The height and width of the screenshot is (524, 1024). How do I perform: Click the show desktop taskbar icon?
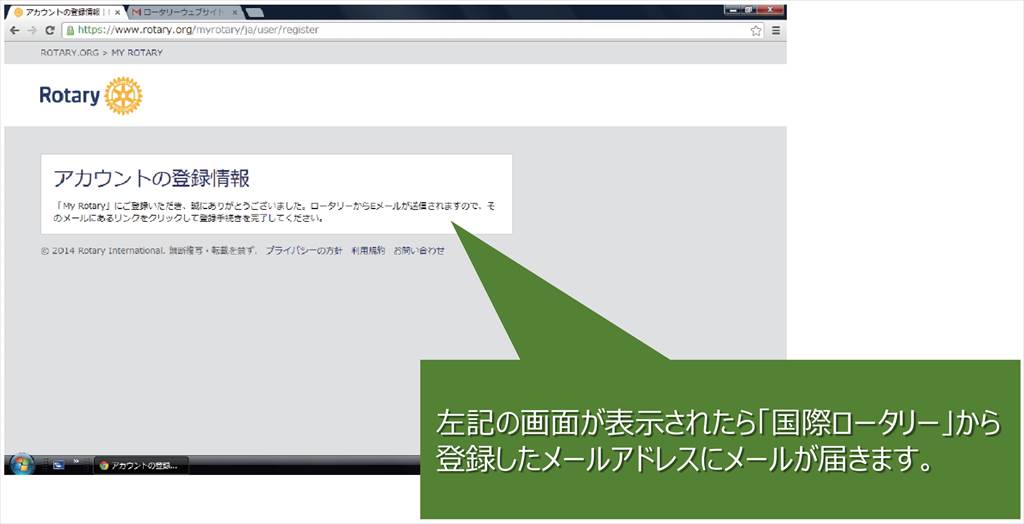tap(58, 465)
